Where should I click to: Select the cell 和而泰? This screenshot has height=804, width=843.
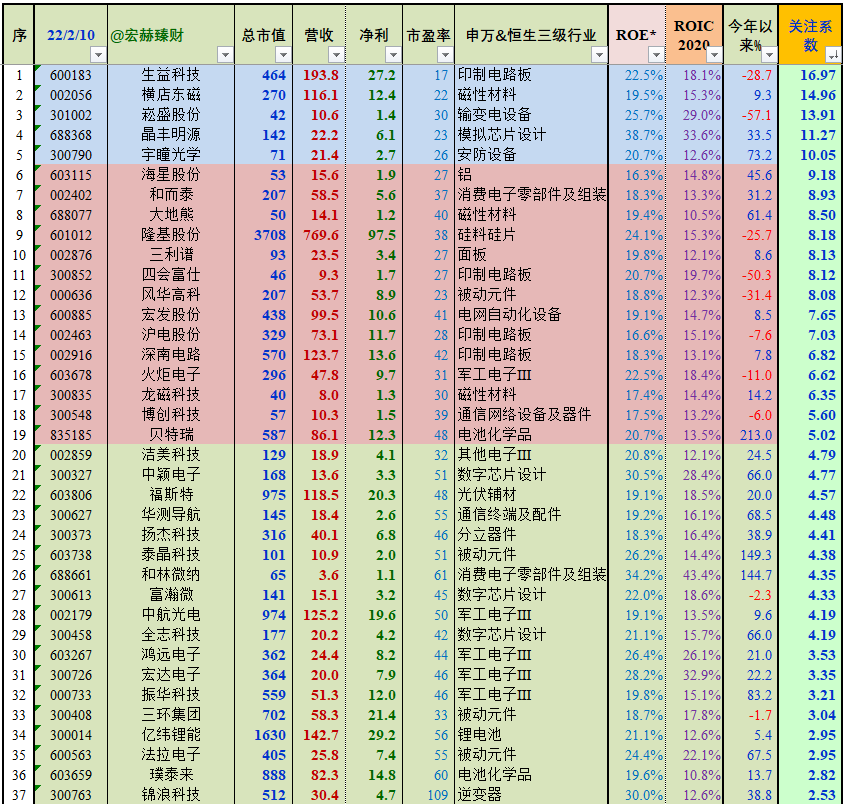click(171, 195)
